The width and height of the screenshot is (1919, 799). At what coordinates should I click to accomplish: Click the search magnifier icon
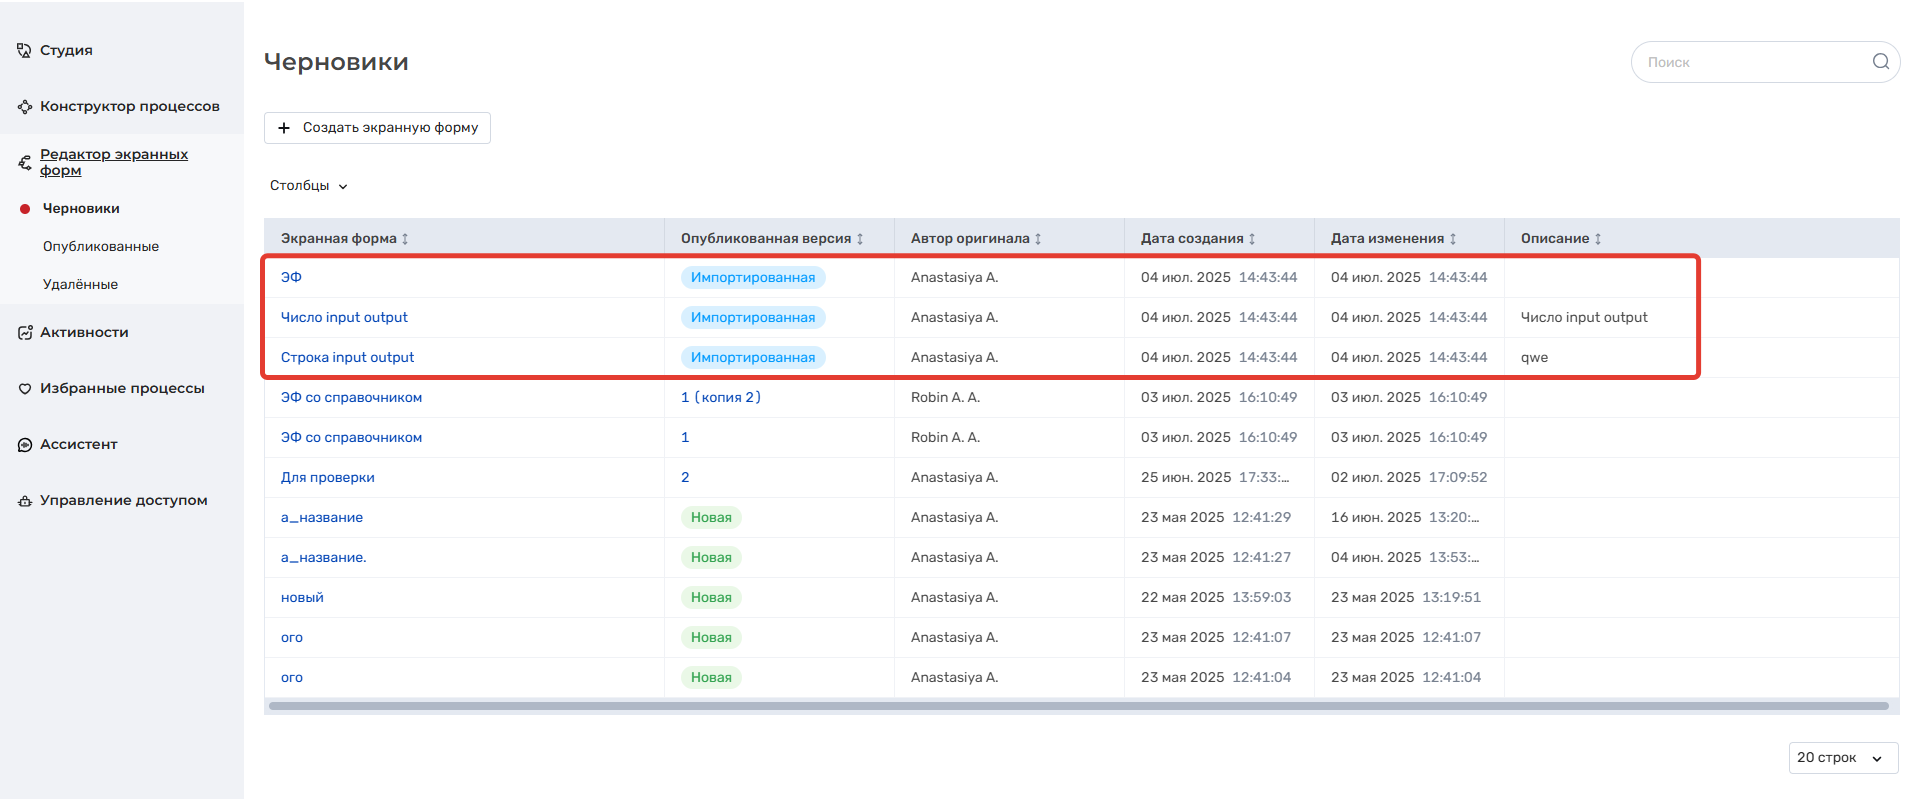tap(1880, 62)
